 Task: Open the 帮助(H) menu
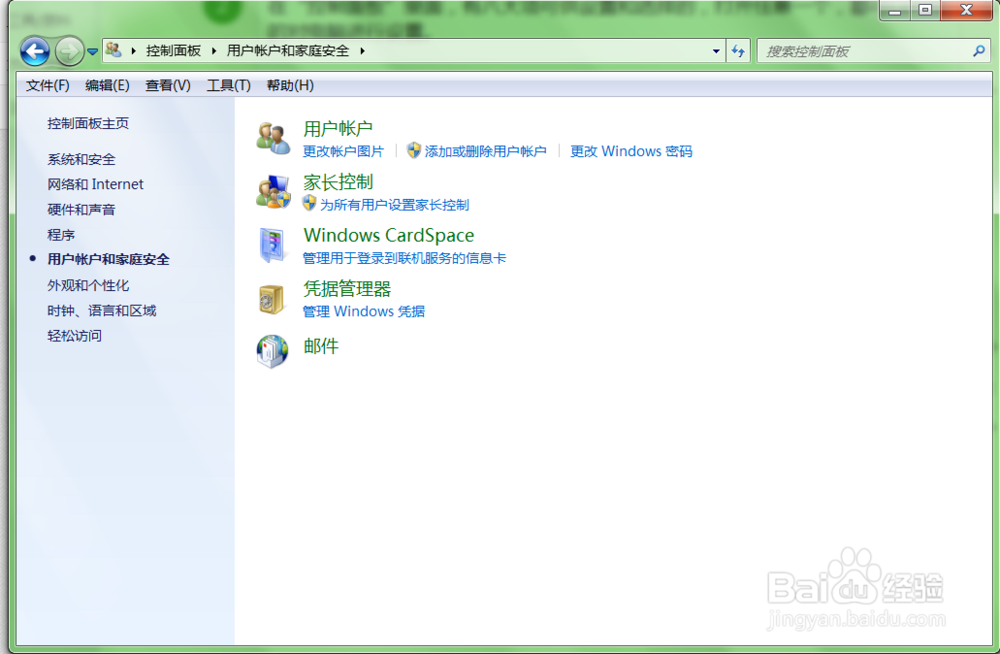pos(290,85)
